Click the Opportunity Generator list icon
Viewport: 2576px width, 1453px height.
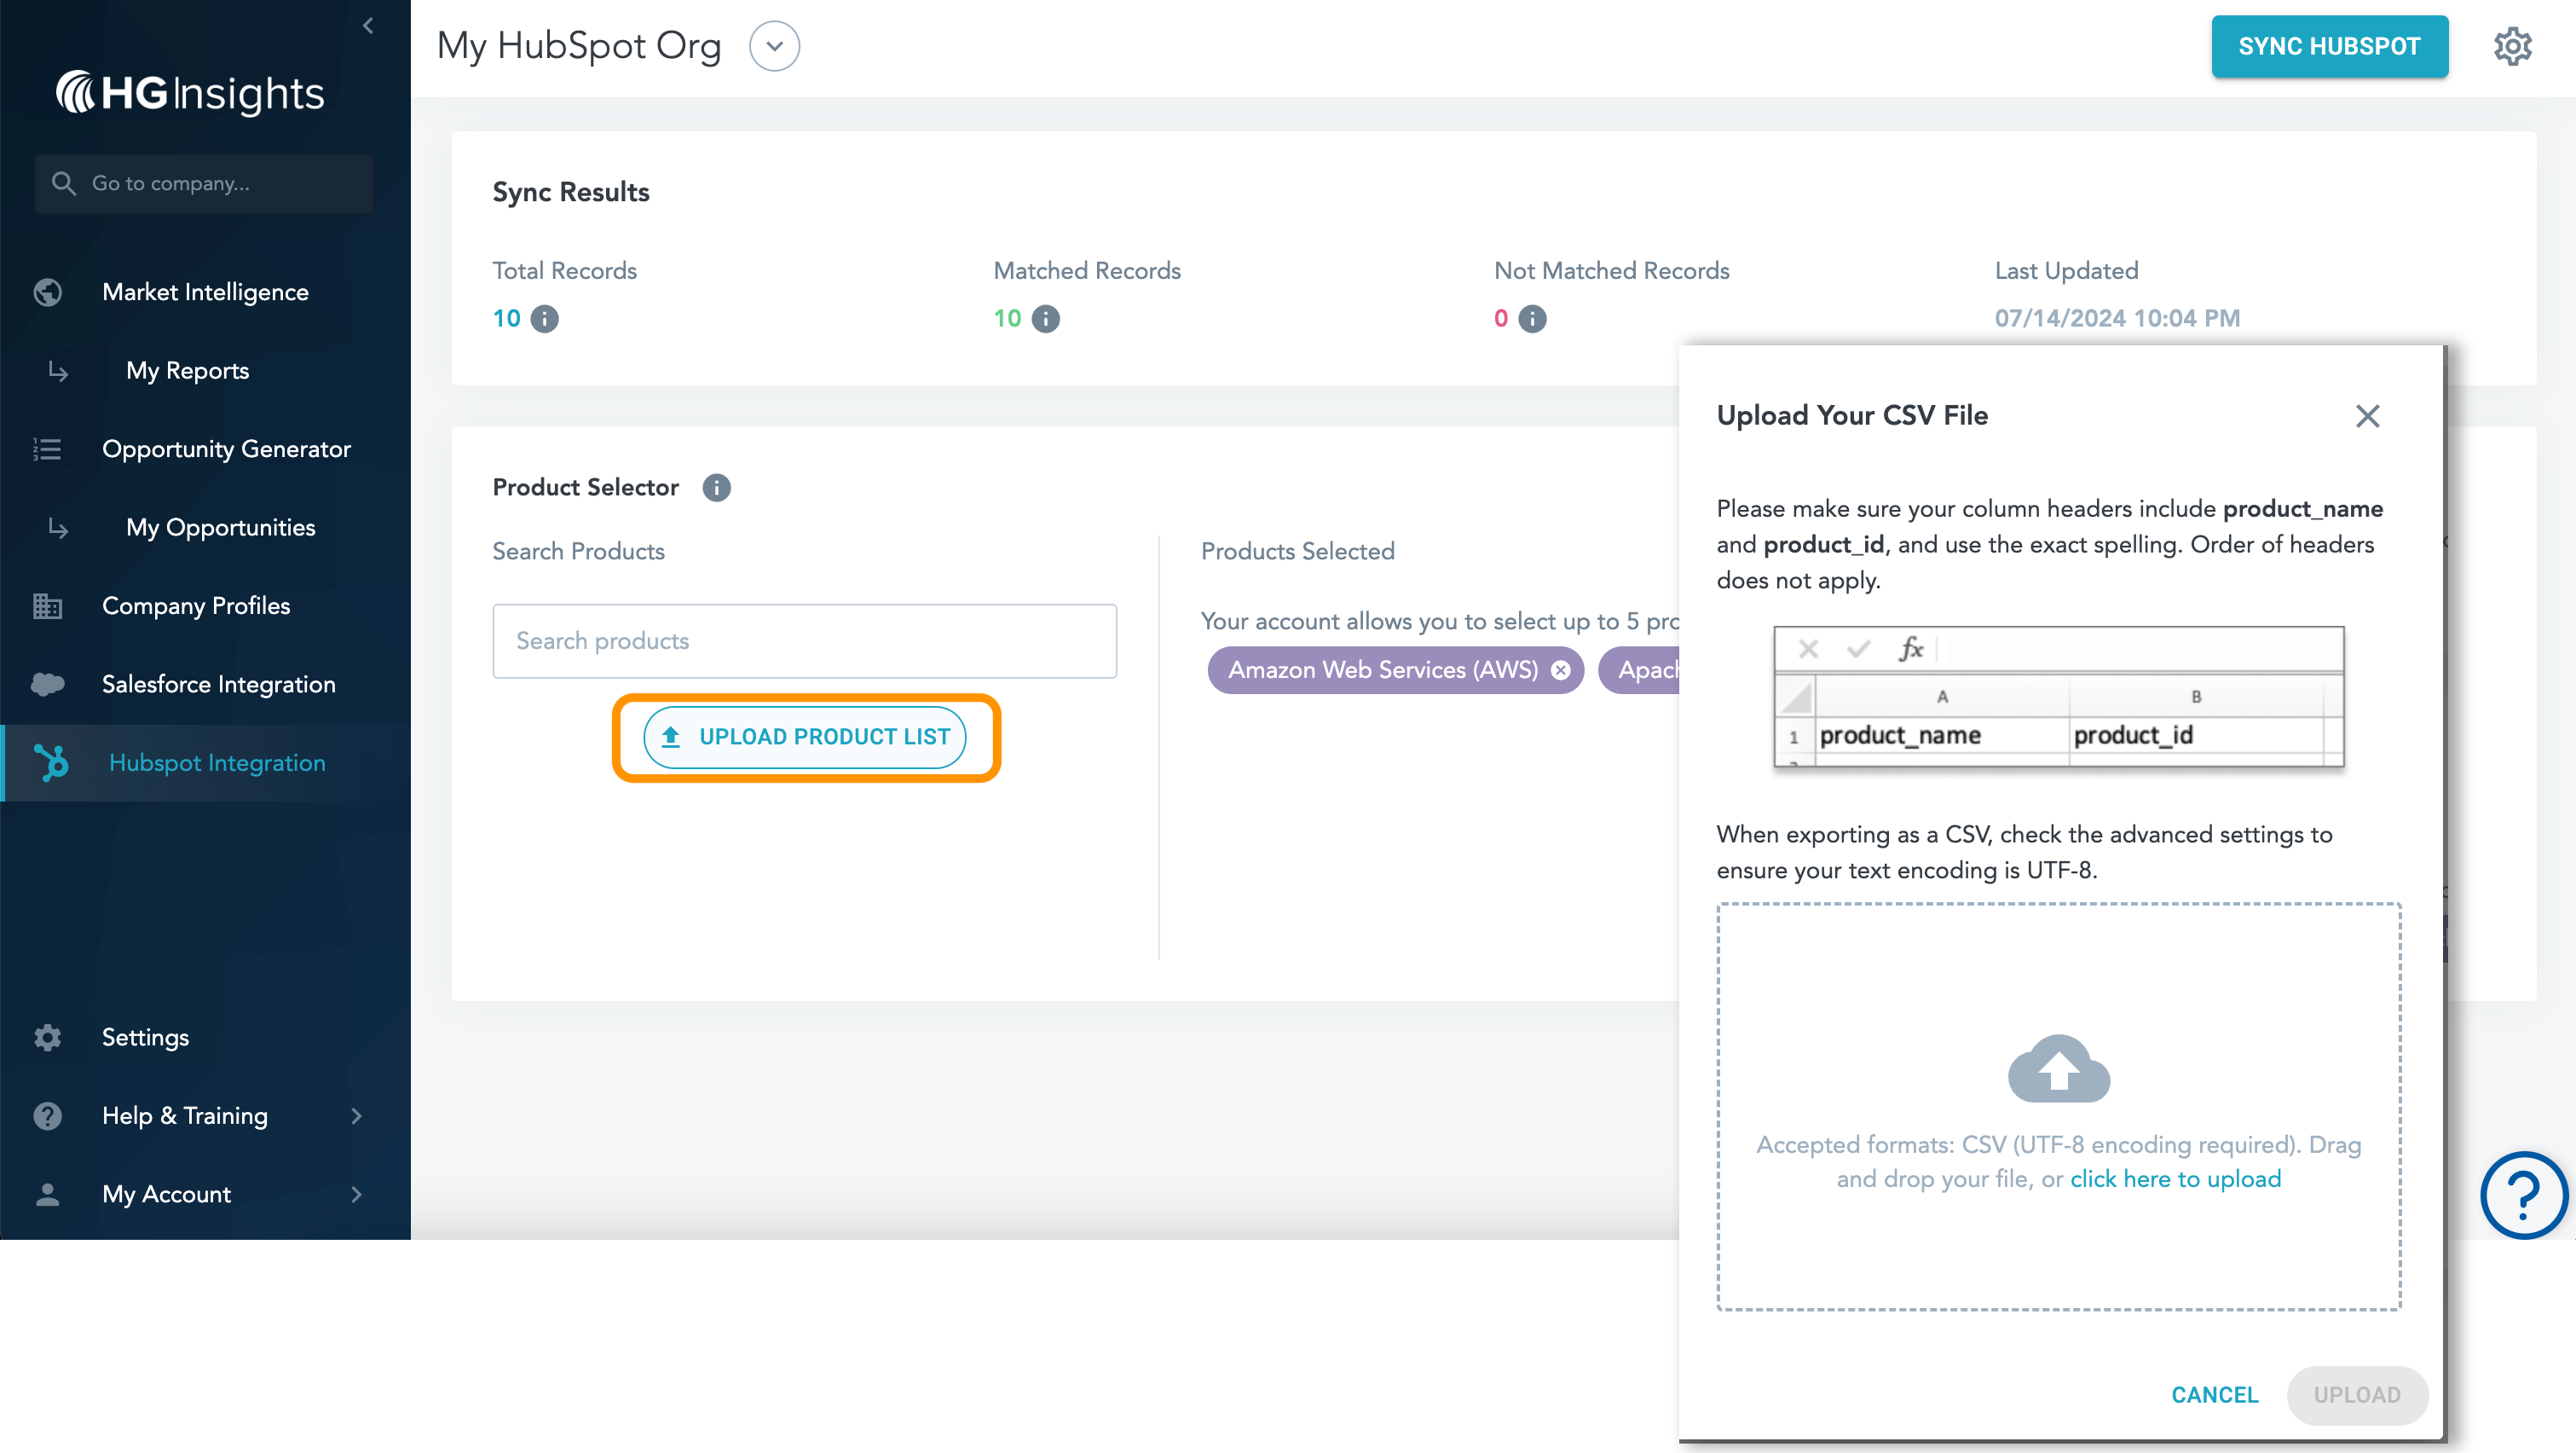pos(47,449)
